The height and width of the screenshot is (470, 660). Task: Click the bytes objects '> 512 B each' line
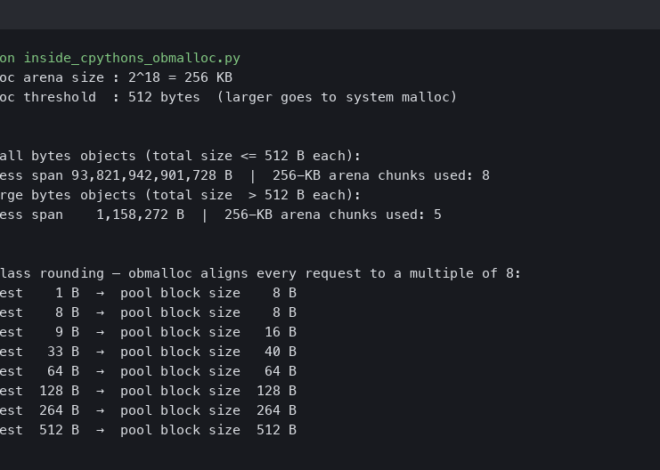click(x=180, y=195)
